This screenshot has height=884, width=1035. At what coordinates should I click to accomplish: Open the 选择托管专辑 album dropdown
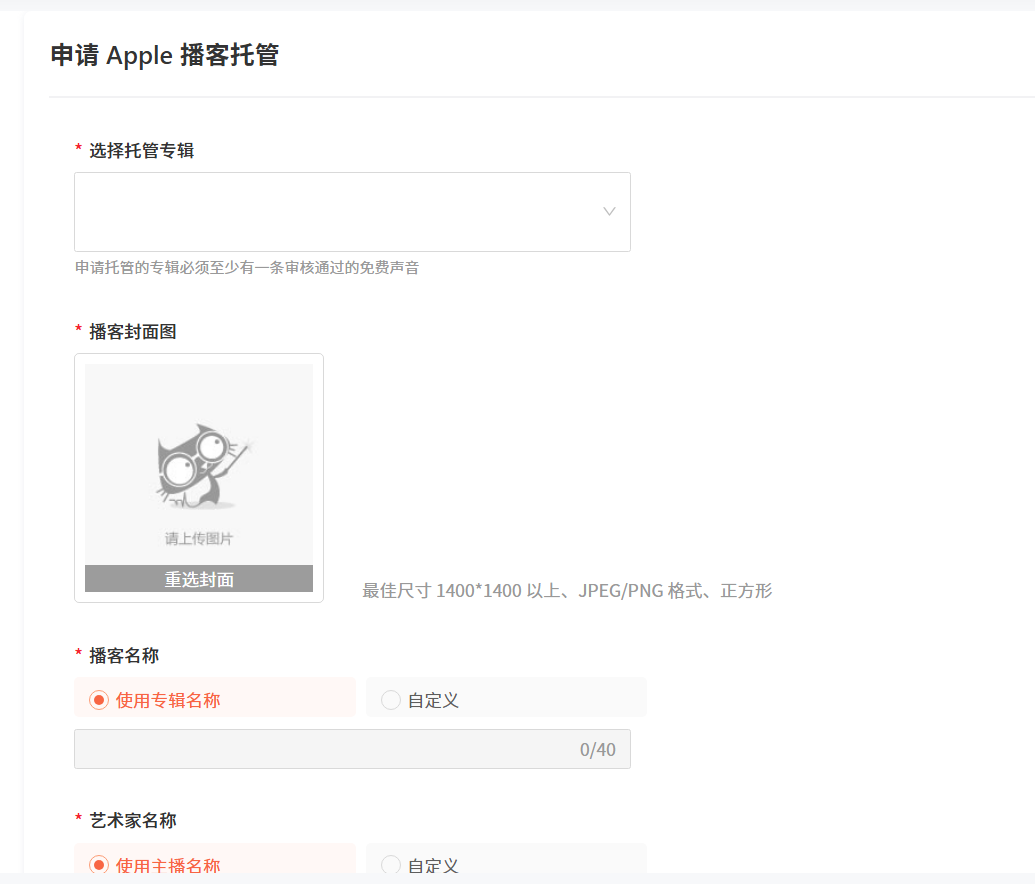pyautogui.click(x=352, y=212)
